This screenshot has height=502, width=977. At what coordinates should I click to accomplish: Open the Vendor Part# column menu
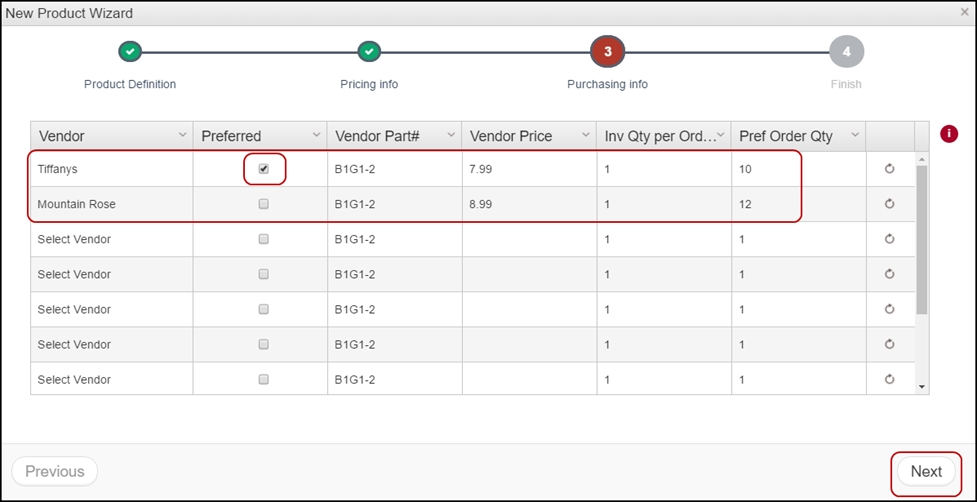click(x=451, y=135)
